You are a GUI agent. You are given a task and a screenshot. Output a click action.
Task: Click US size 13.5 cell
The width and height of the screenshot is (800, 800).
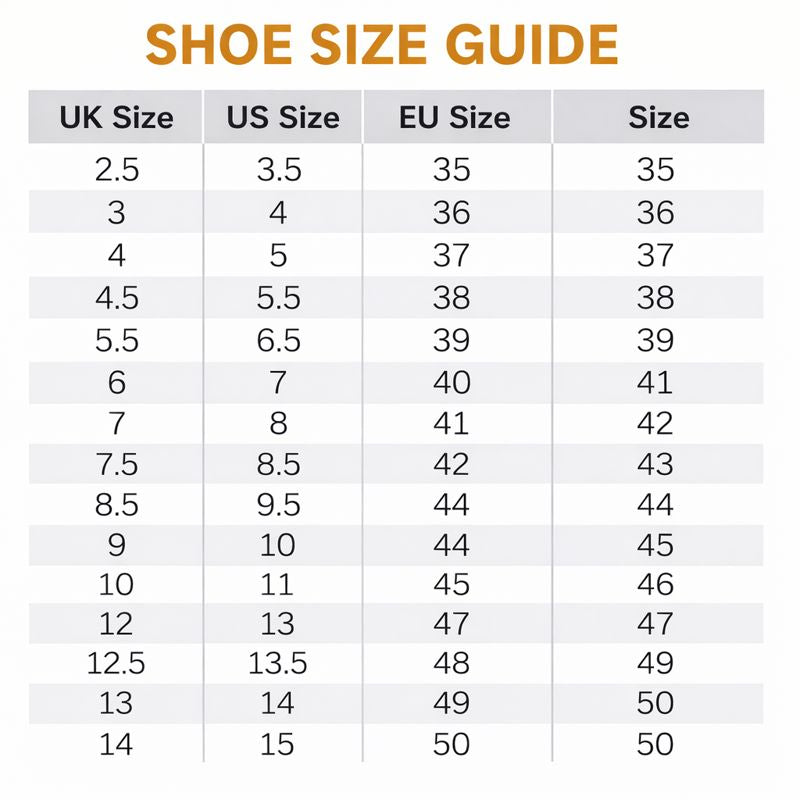279,663
